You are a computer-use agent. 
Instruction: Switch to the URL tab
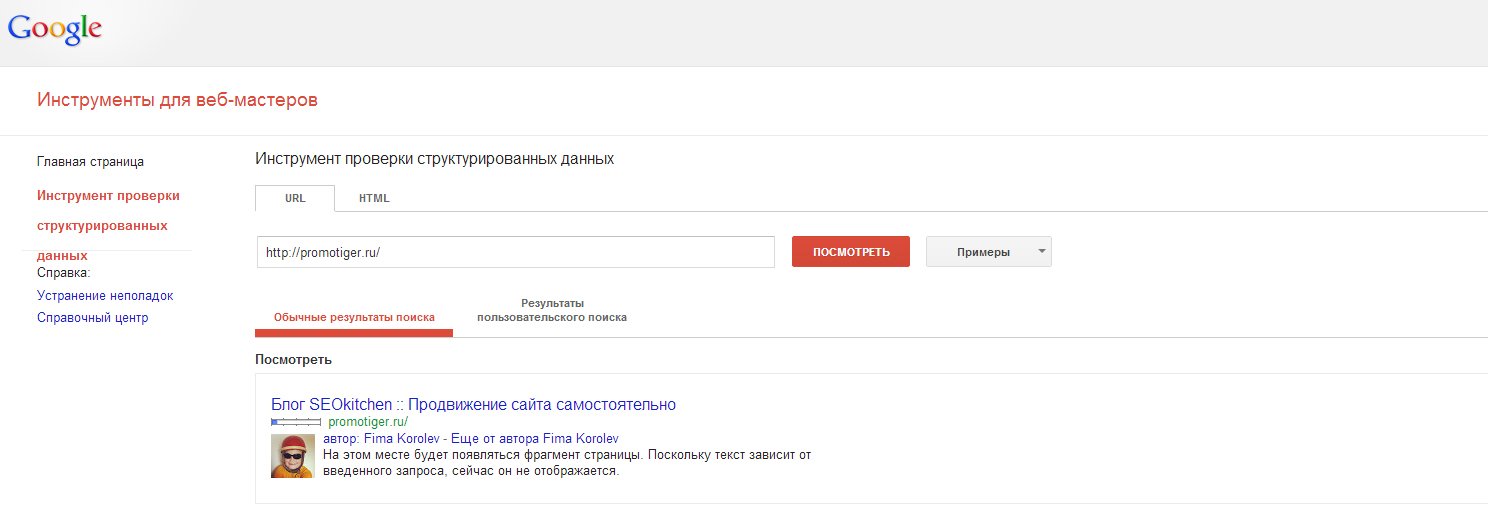[295, 198]
